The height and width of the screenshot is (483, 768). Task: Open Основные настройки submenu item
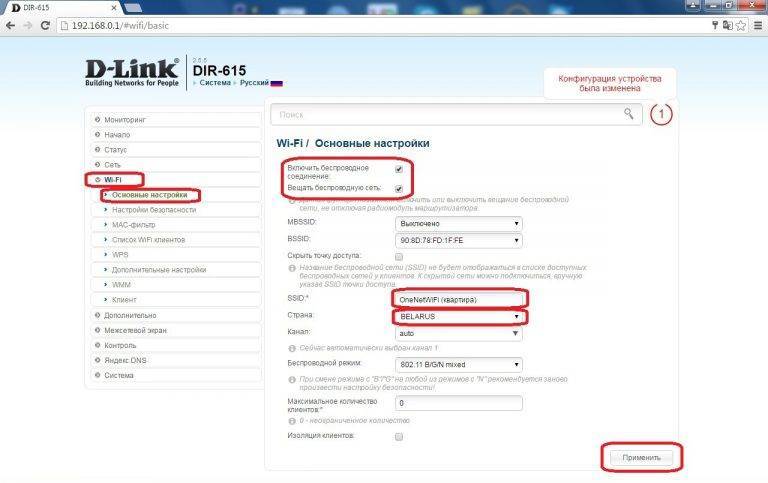point(175,195)
